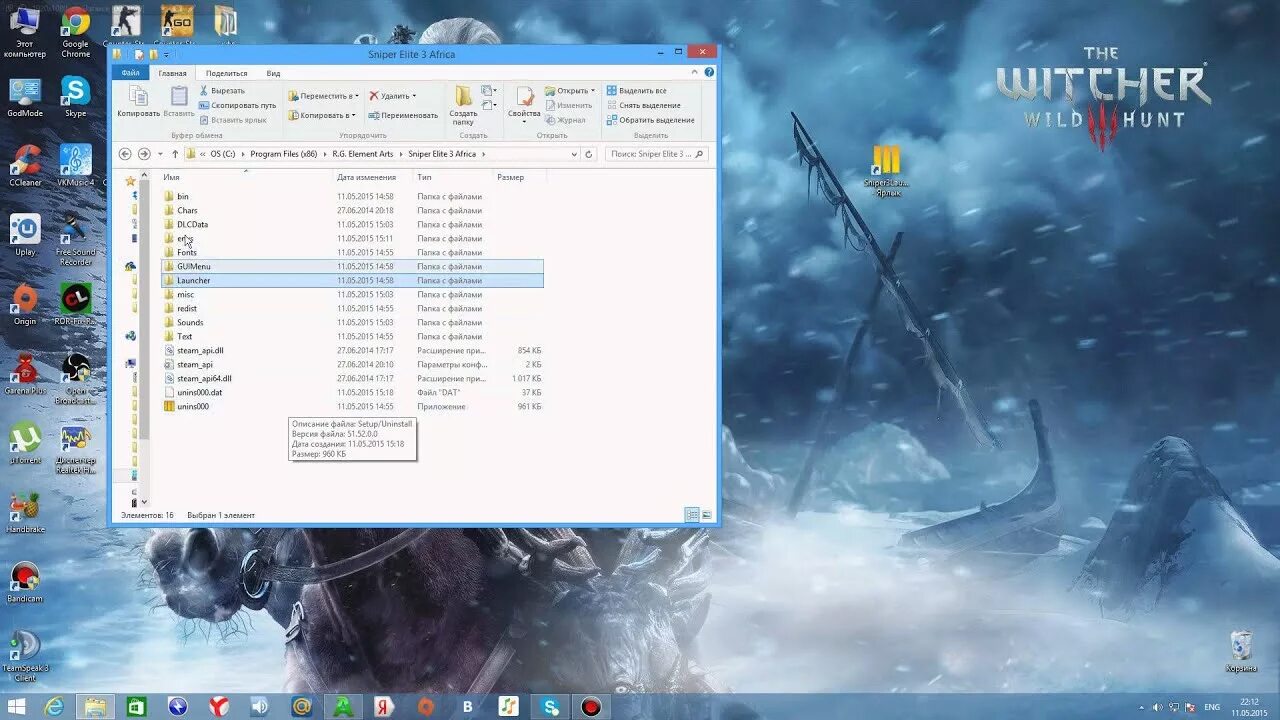Select the Fonts folder
This screenshot has height=720, width=1280.
point(187,252)
